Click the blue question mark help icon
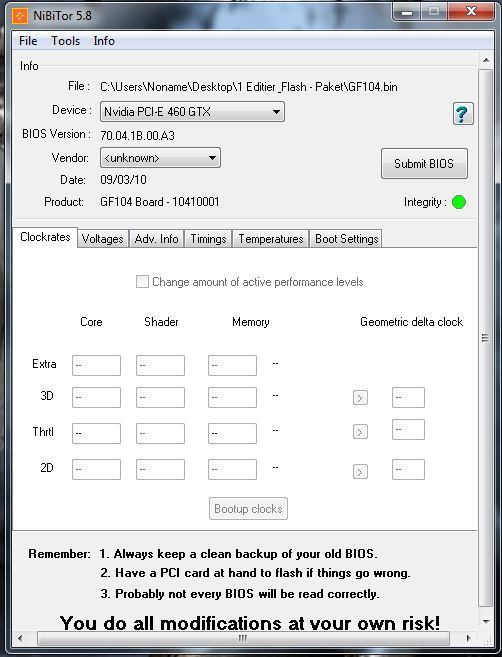502x657 pixels. pyautogui.click(x=463, y=114)
